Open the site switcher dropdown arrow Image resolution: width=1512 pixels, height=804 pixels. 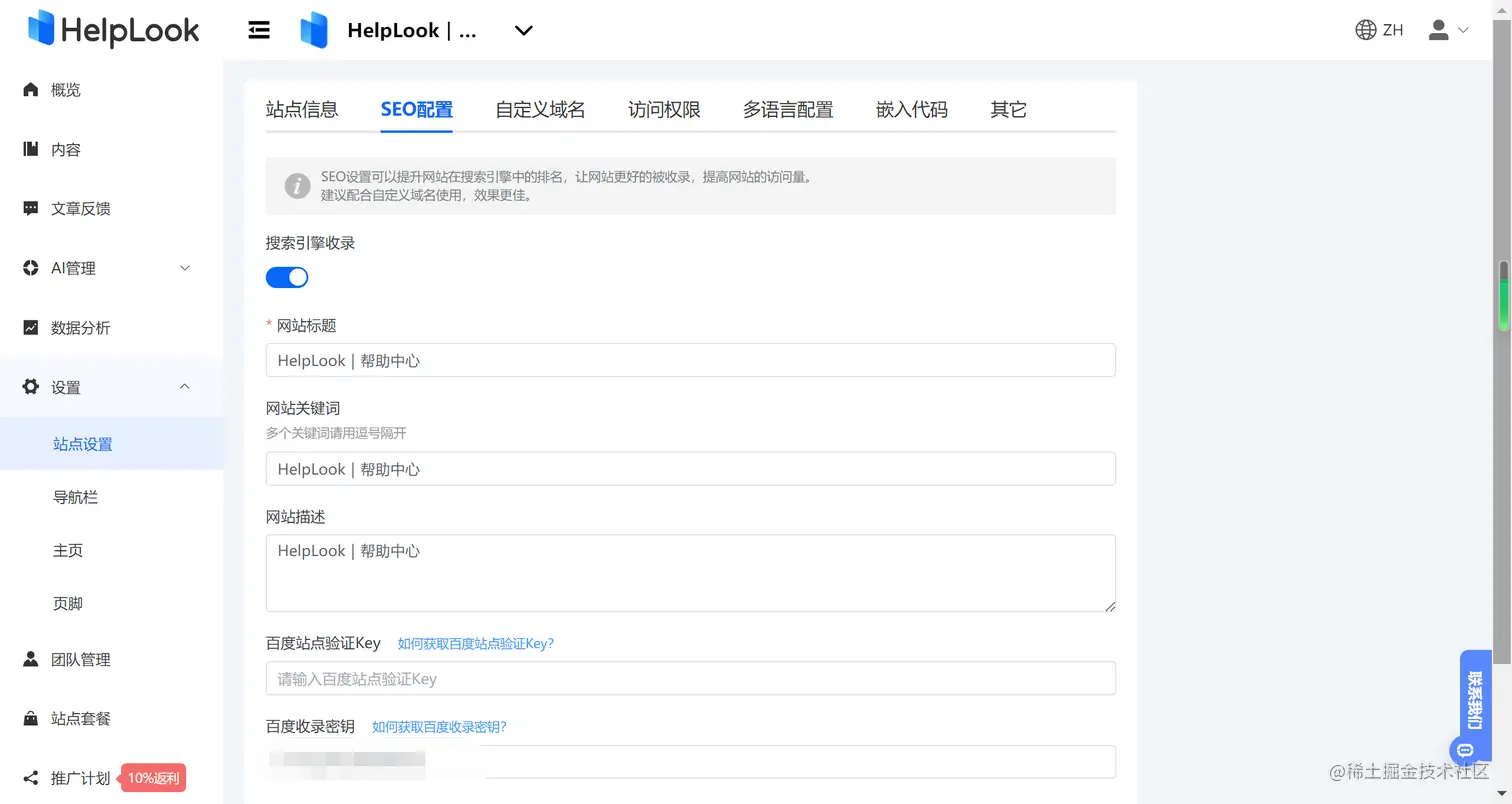(523, 31)
